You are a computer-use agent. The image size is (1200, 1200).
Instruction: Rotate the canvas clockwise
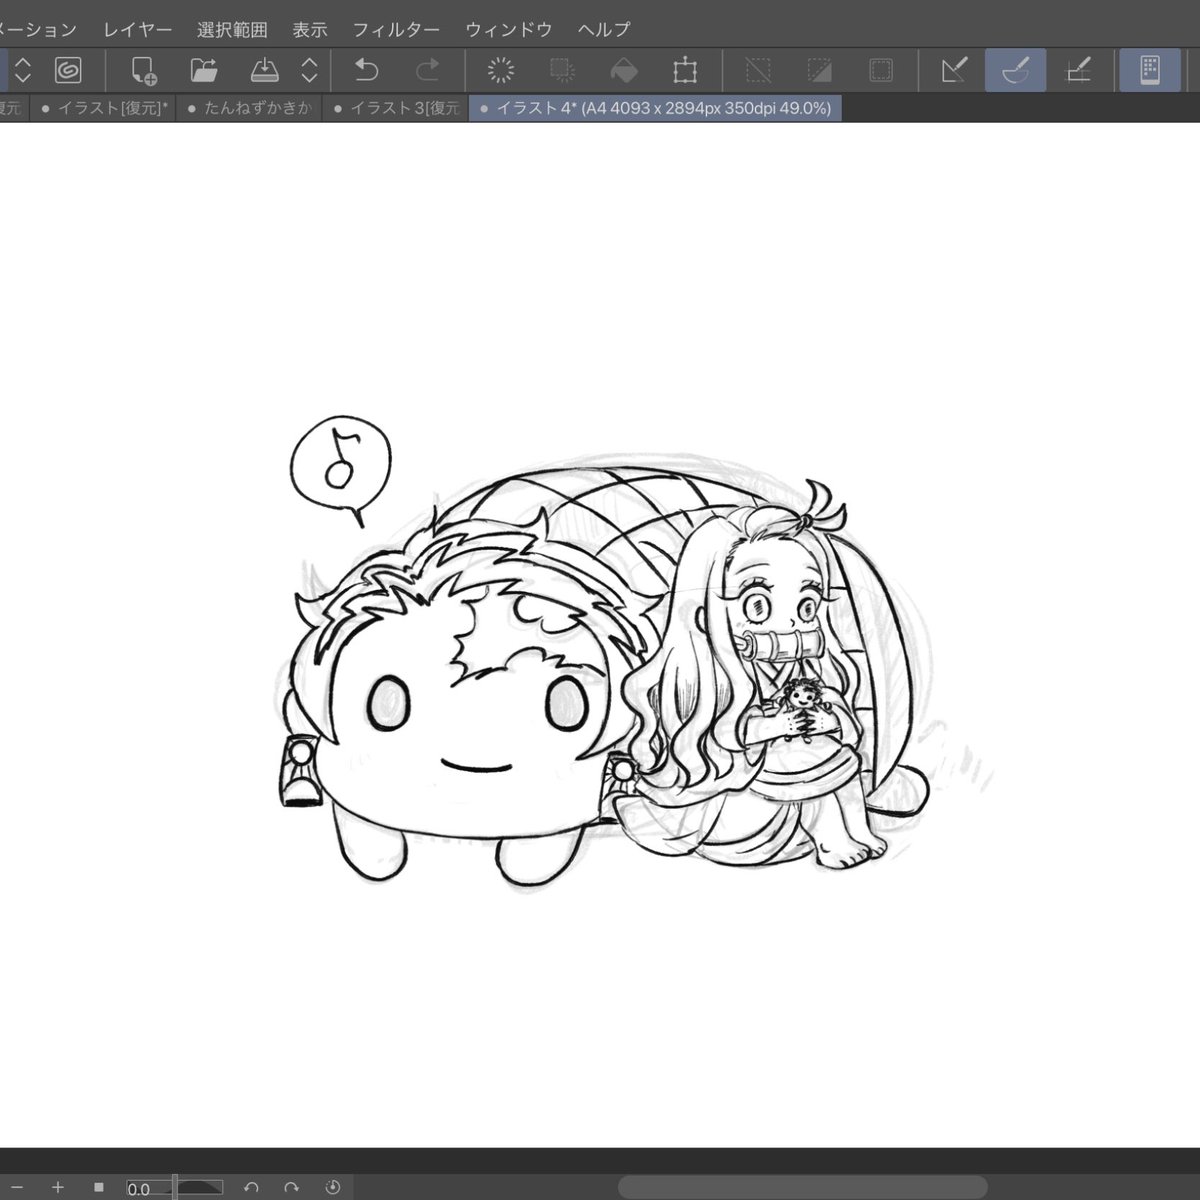click(x=291, y=1187)
